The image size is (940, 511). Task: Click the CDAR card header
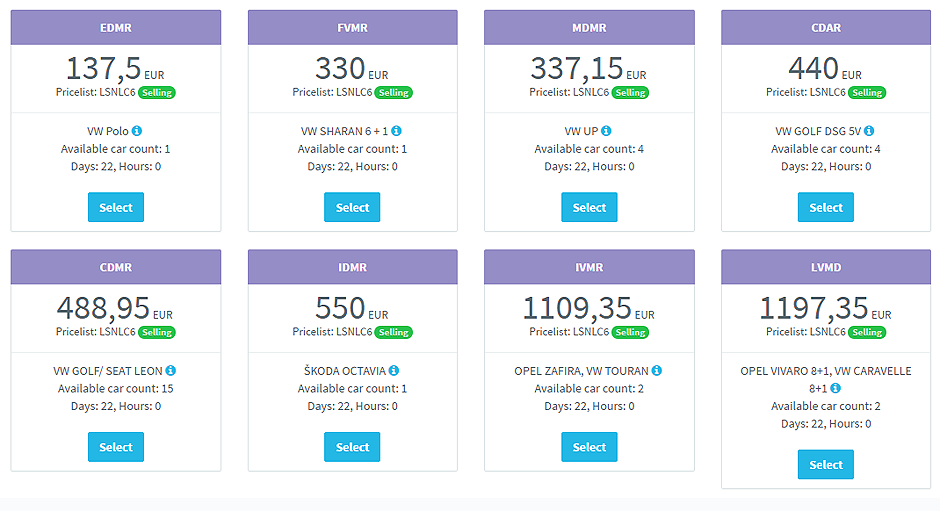pos(826,28)
